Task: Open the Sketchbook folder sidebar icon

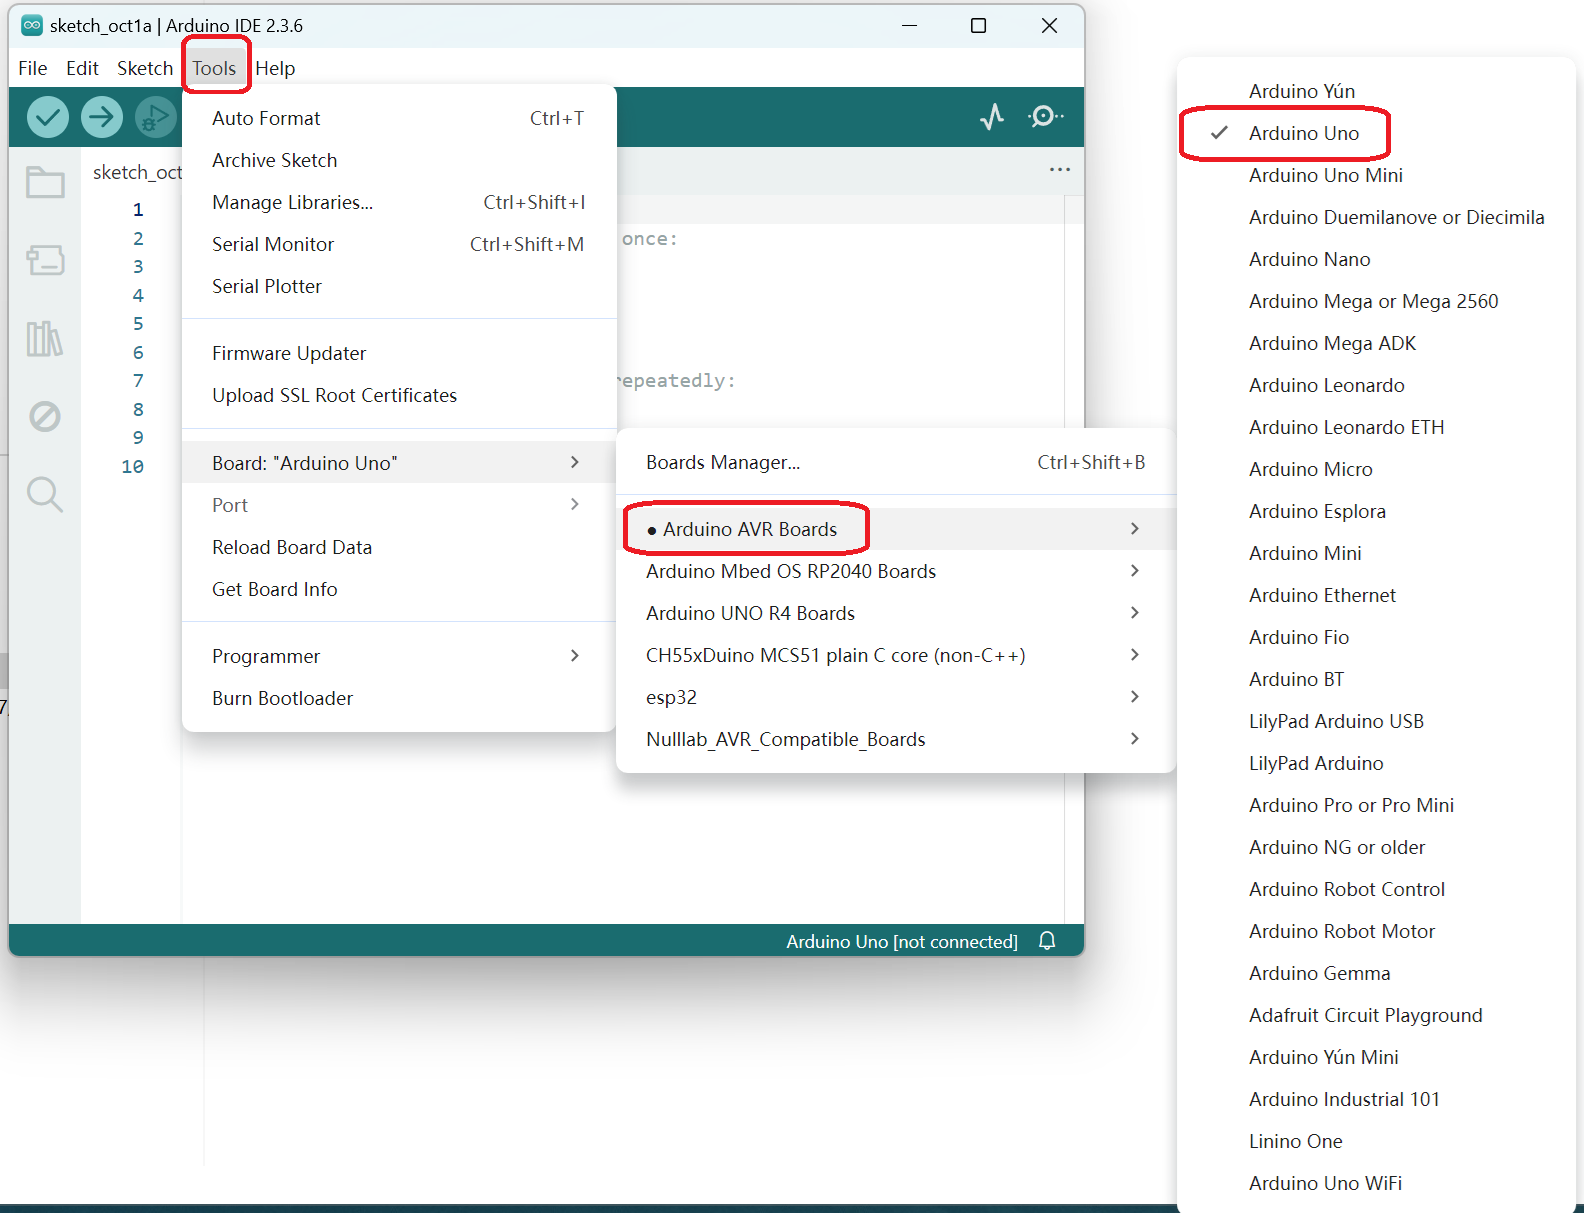Action: click(x=45, y=183)
